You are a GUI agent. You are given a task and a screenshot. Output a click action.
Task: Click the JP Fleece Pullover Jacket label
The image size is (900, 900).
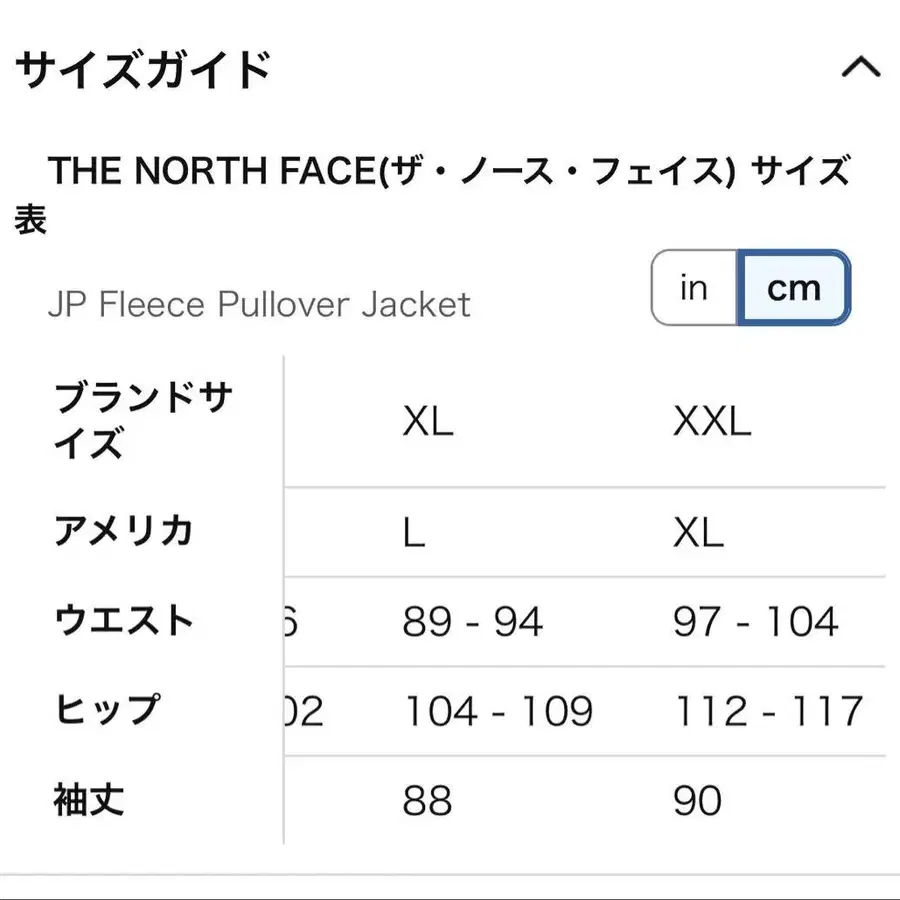tap(259, 304)
